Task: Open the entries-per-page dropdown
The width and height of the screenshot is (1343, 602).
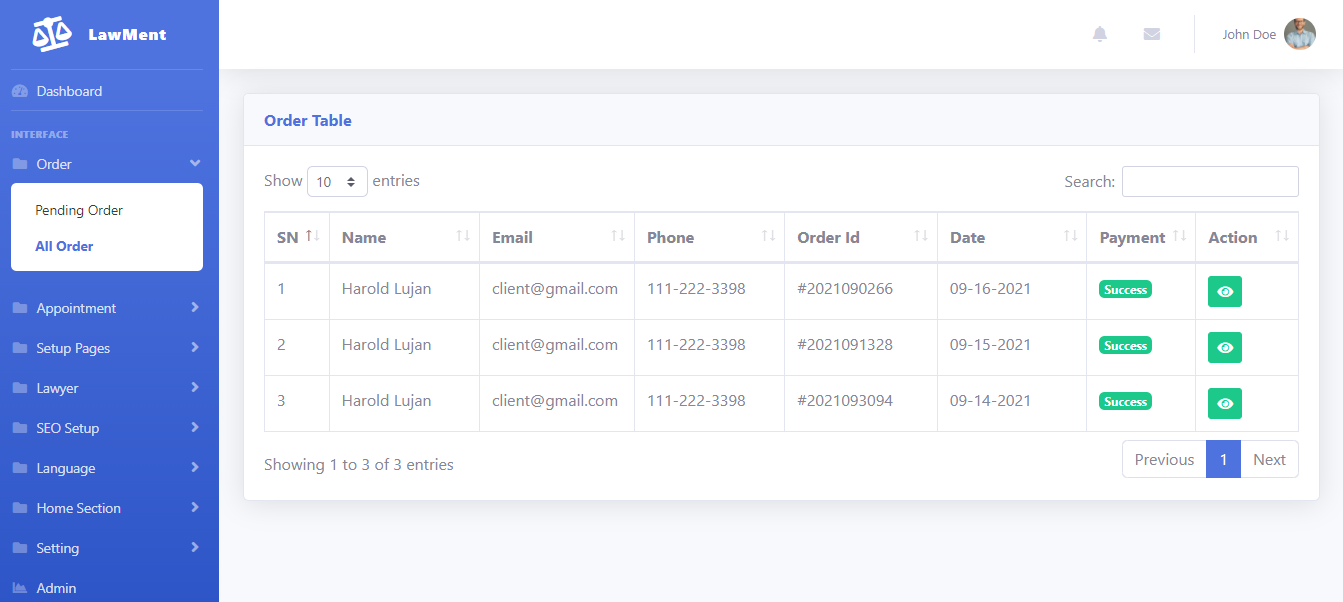Action: (x=337, y=182)
